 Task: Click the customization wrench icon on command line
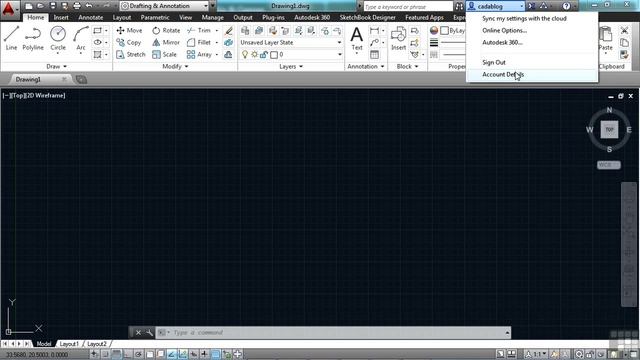pos(149,333)
